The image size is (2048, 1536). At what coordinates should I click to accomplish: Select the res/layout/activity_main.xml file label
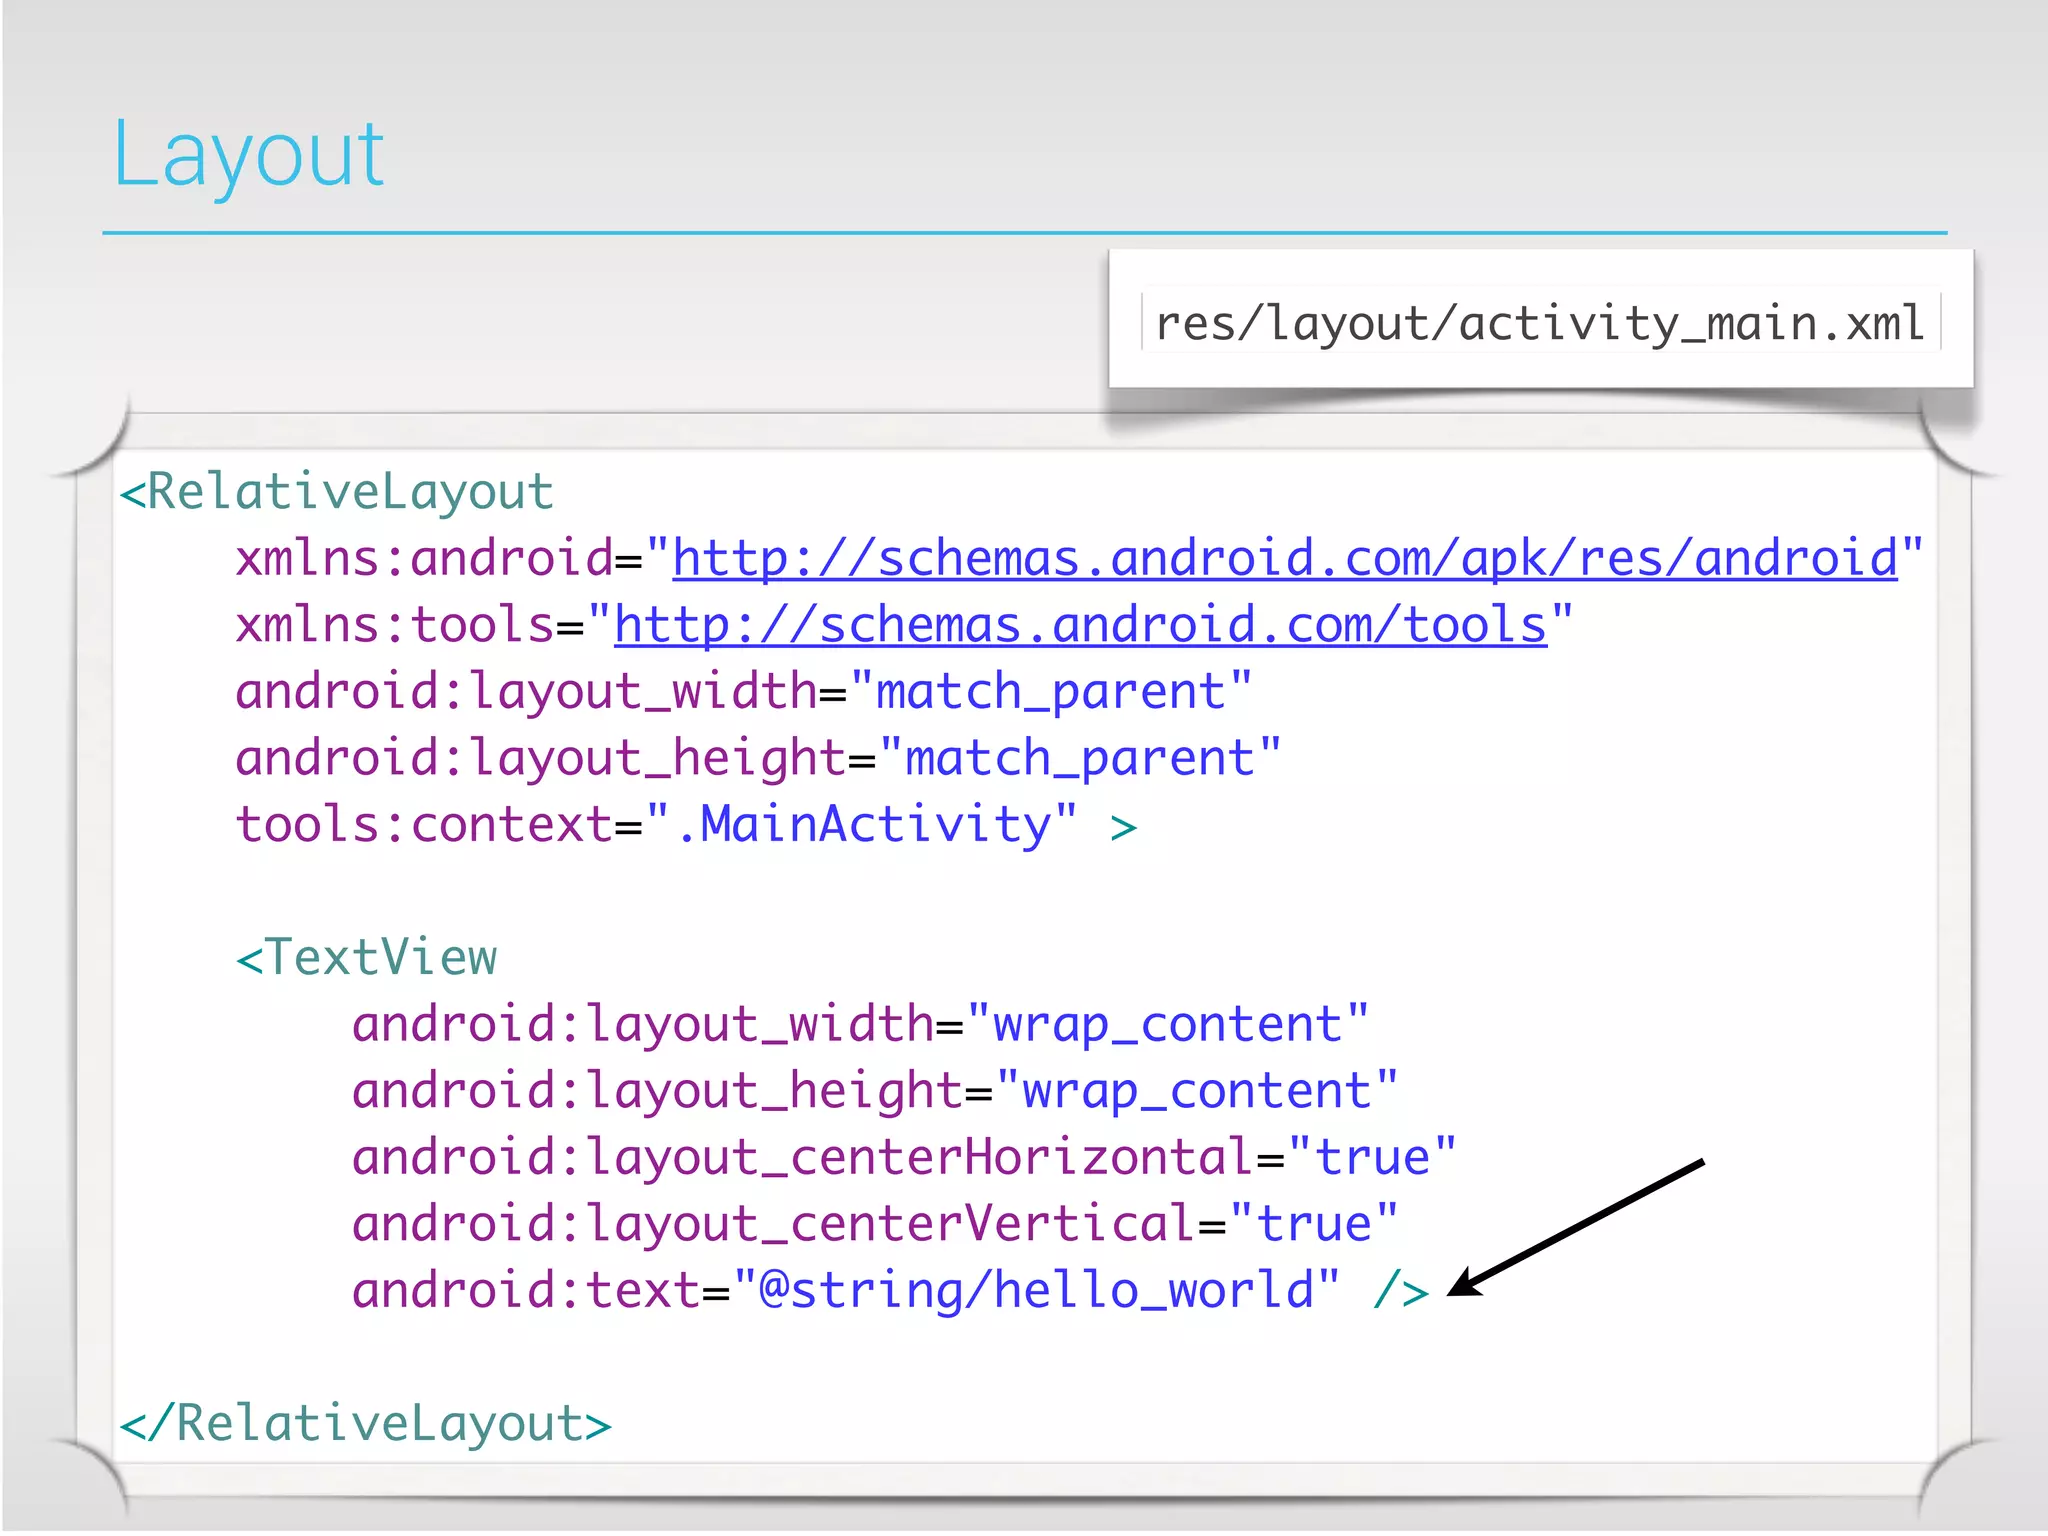(x=1540, y=323)
